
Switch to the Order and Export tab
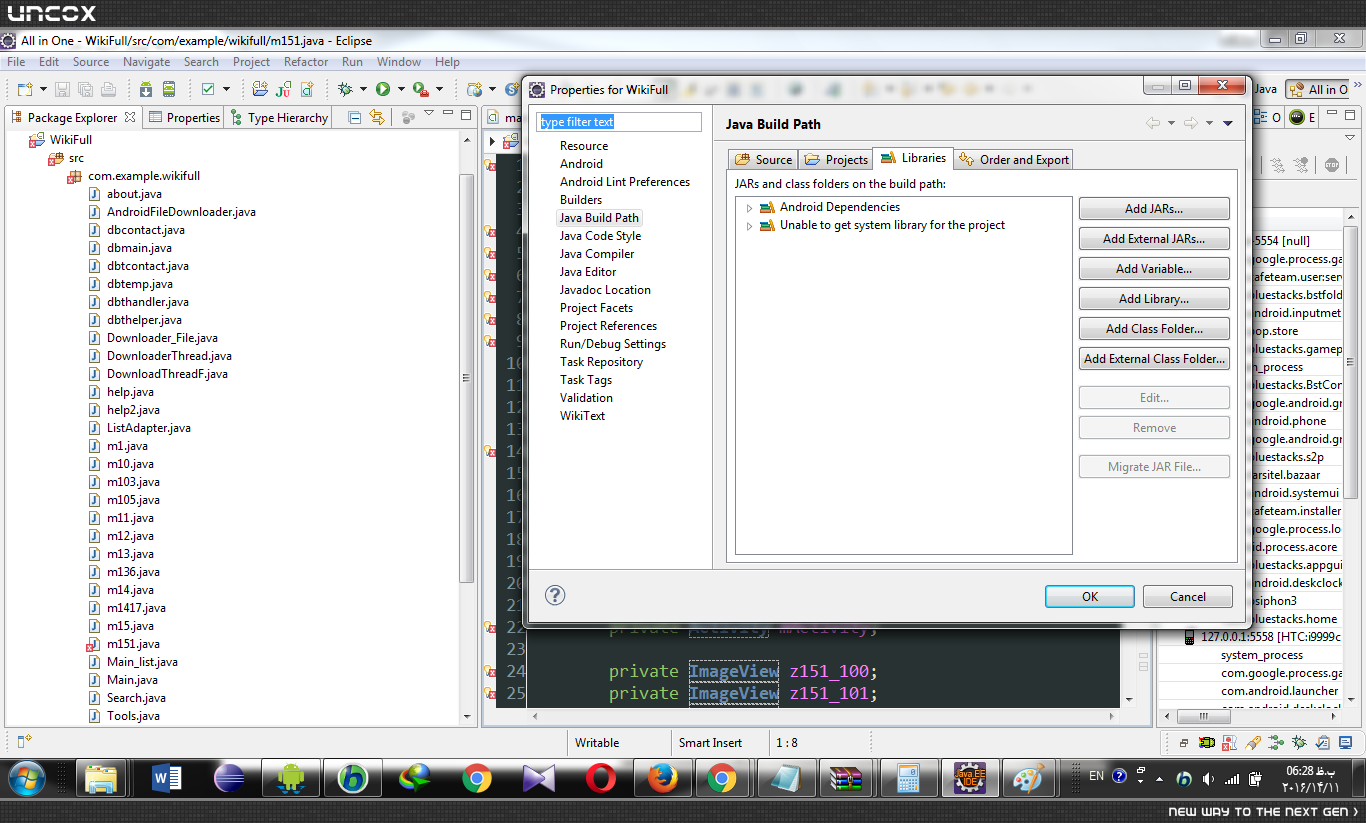1014,159
